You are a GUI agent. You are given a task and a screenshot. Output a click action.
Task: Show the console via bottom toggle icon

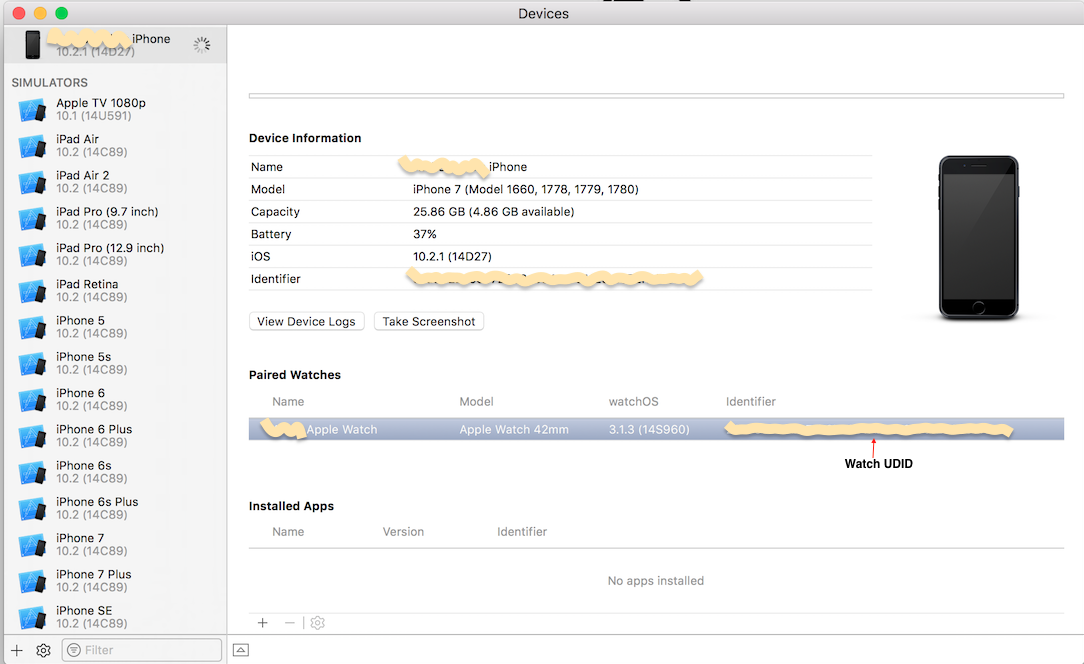pyautogui.click(x=241, y=650)
